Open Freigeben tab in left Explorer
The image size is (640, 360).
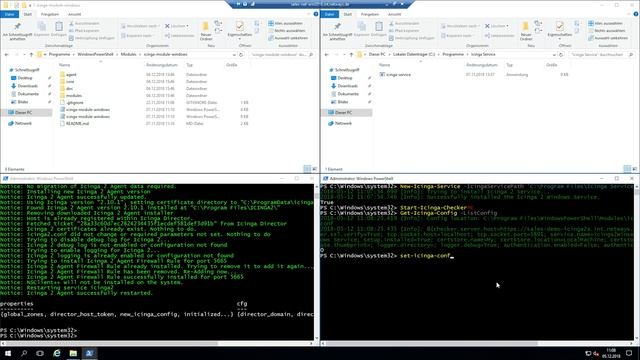click(x=50, y=14)
